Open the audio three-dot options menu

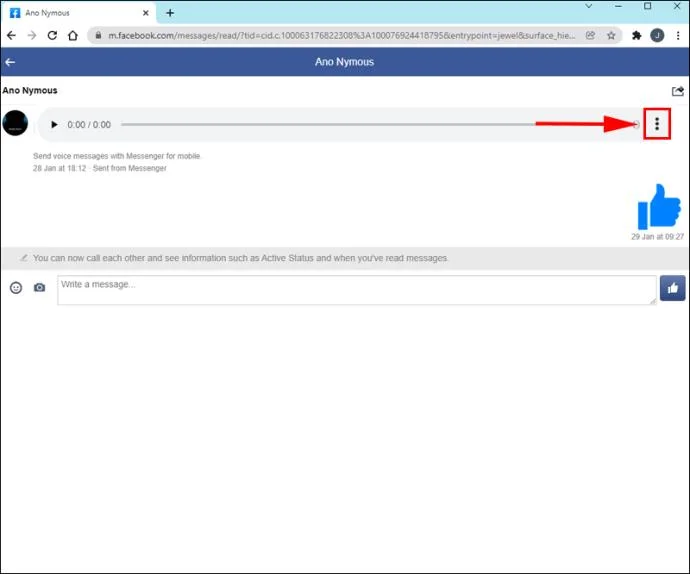click(657, 124)
